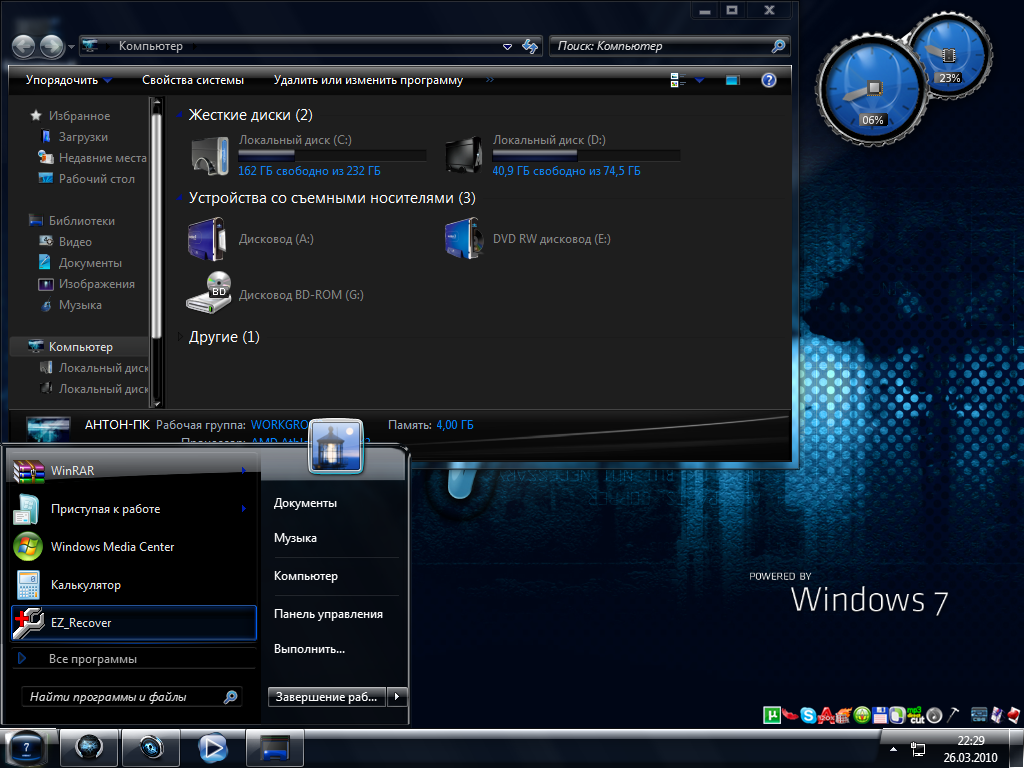Image resolution: width=1024 pixels, height=768 pixels.
Task: Open Все программы list
Action: pyautogui.click(x=134, y=658)
